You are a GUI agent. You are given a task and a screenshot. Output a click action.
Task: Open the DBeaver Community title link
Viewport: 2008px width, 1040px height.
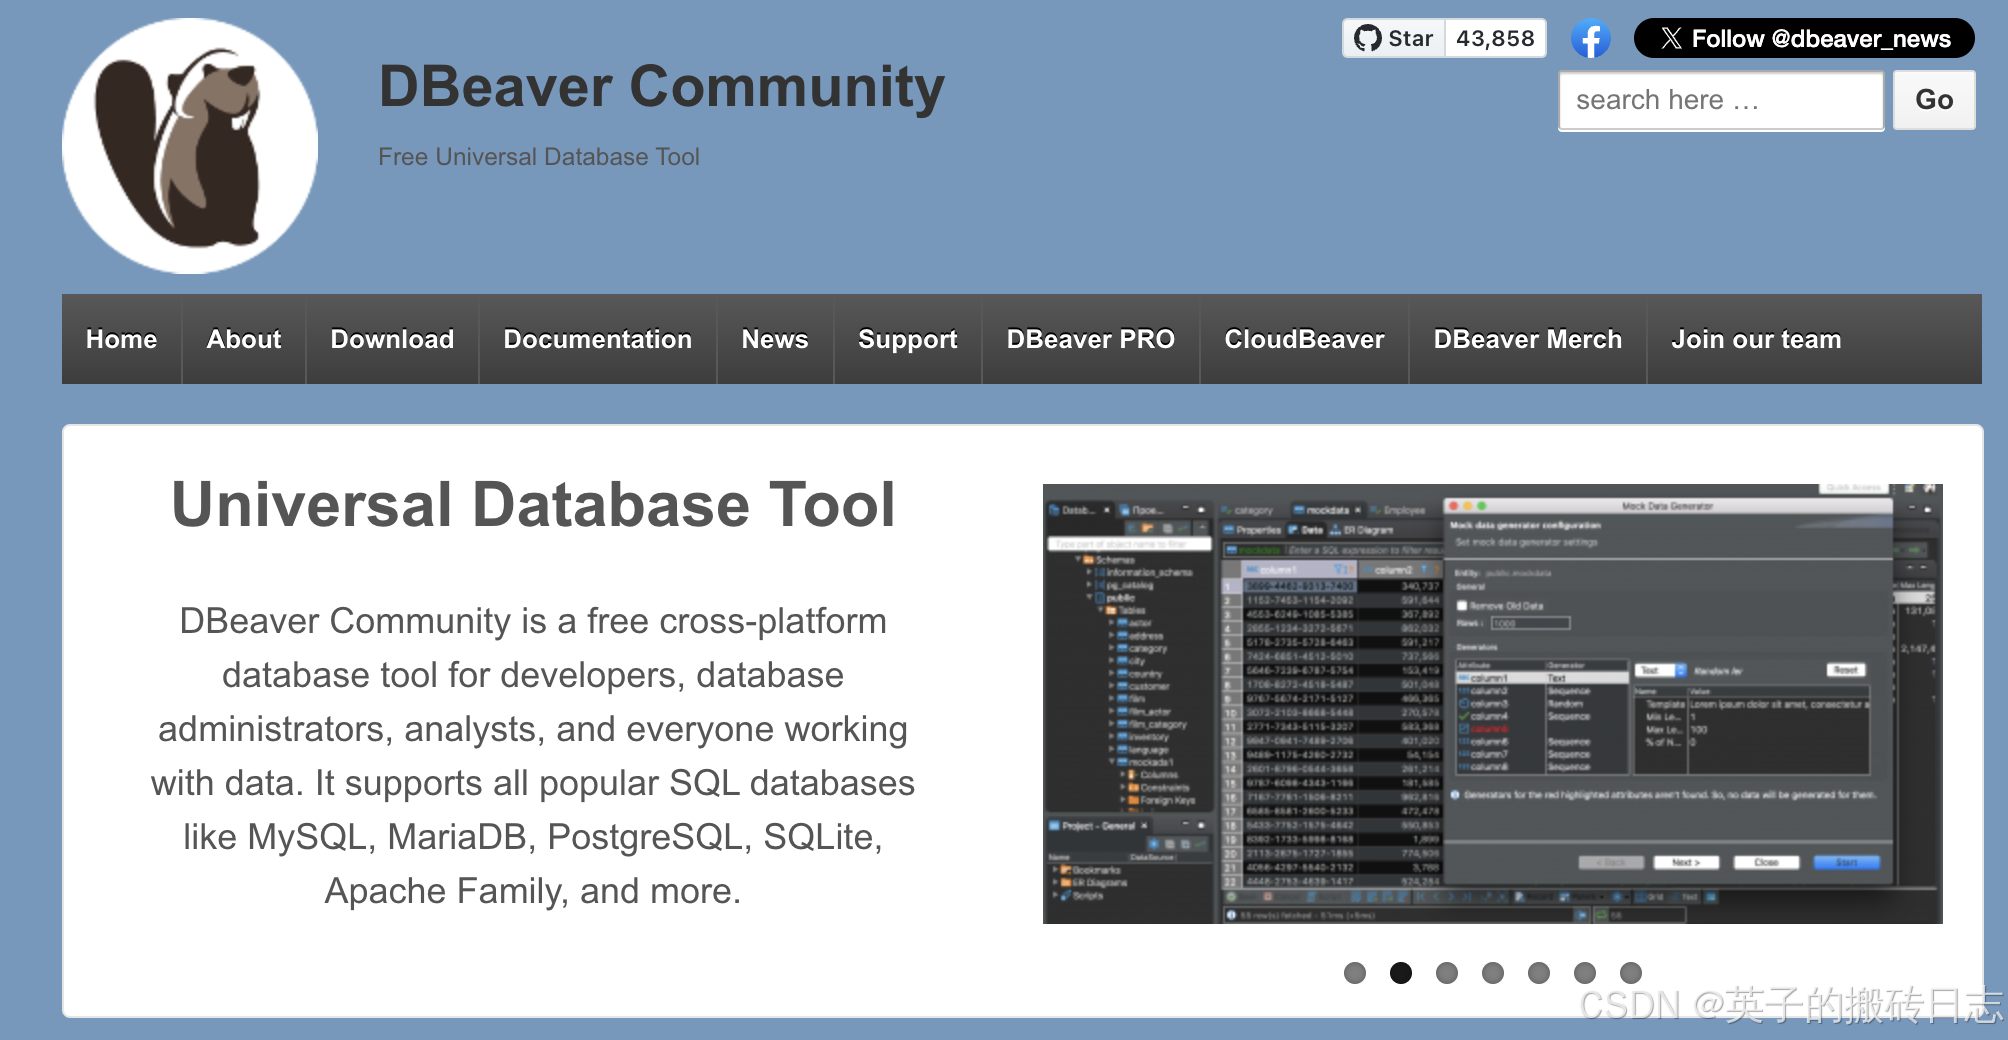point(662,87)
